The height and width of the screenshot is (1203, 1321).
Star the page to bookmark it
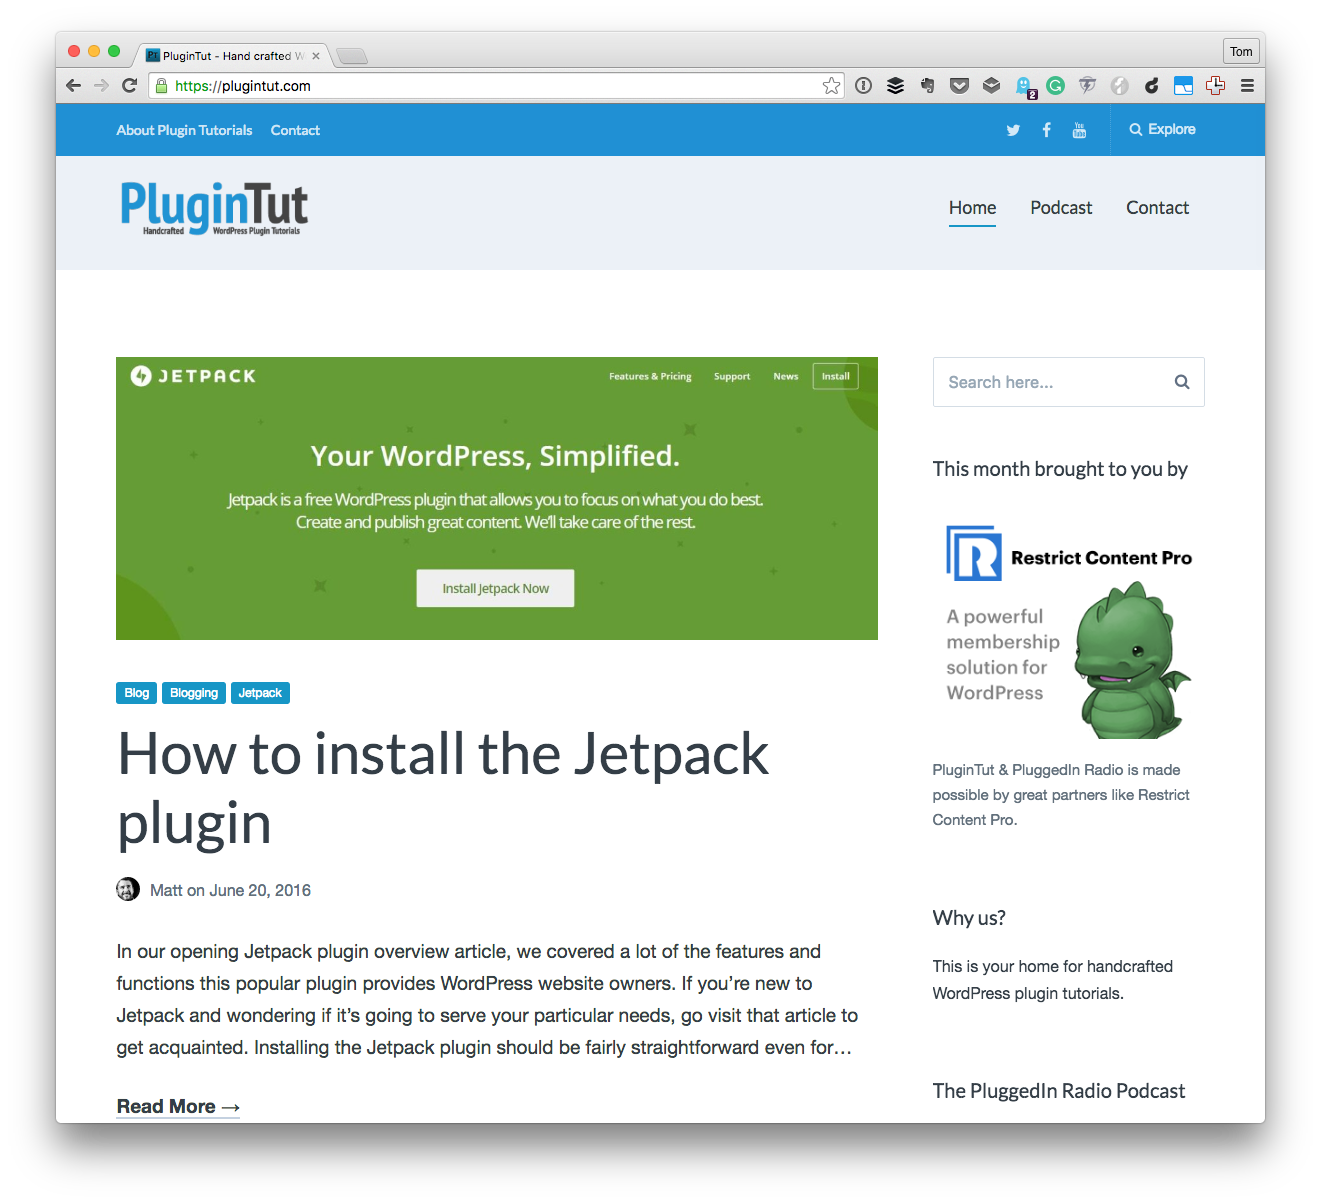[x=831, y=86]
